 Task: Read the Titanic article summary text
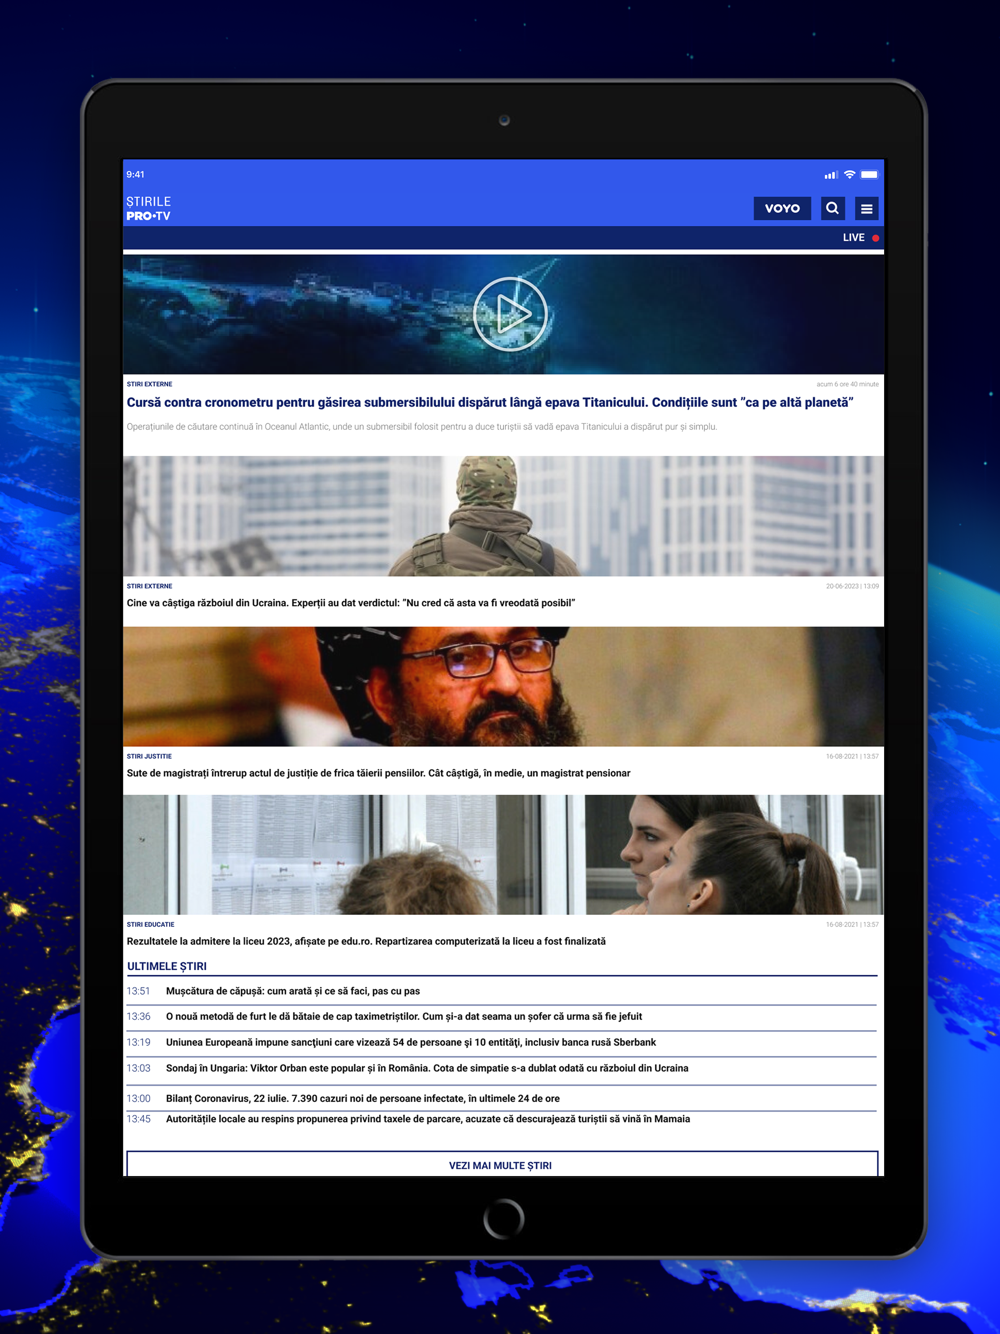(x=421, y=427)
